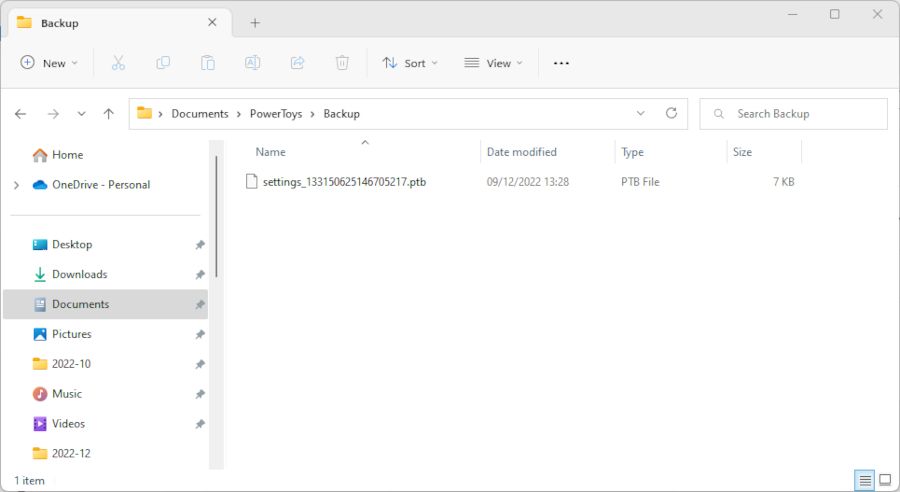Screen dimensions: 900x492
Task: Open Documents in navigation pane
Action: coord(105,304)
